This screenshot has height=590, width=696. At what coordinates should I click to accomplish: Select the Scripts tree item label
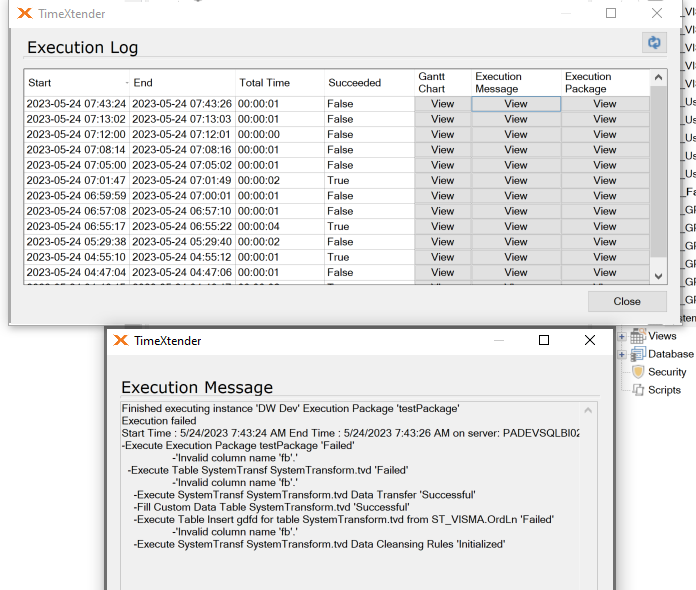pyautogui.click(x=664, y=390)
